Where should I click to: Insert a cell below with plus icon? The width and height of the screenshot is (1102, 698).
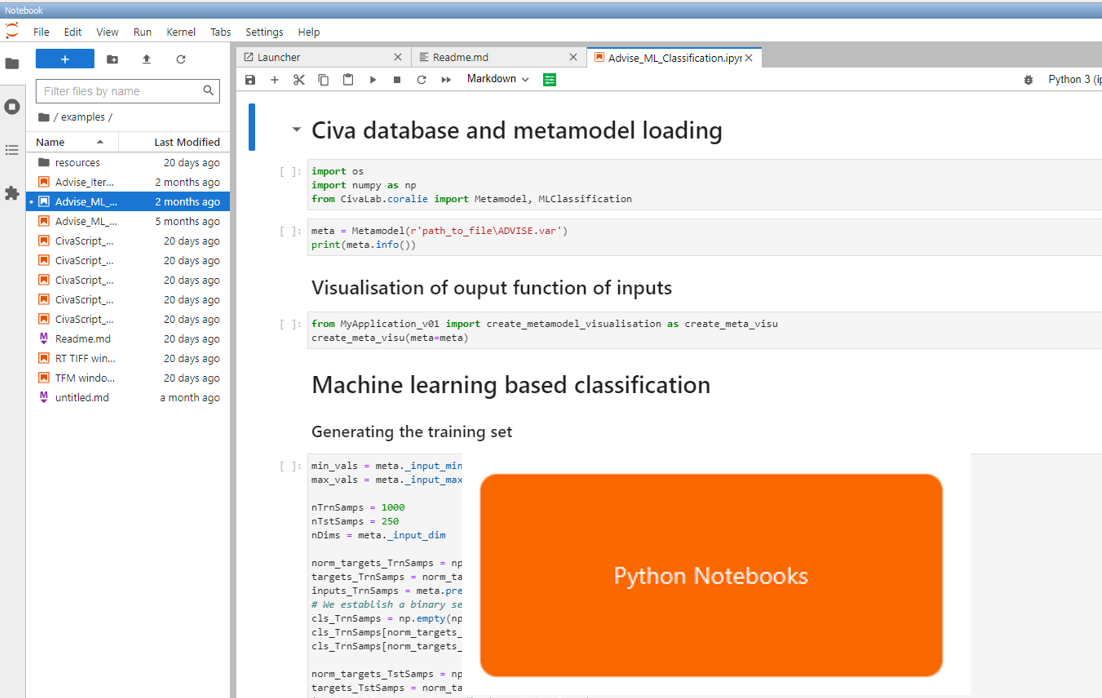point(275,79)
